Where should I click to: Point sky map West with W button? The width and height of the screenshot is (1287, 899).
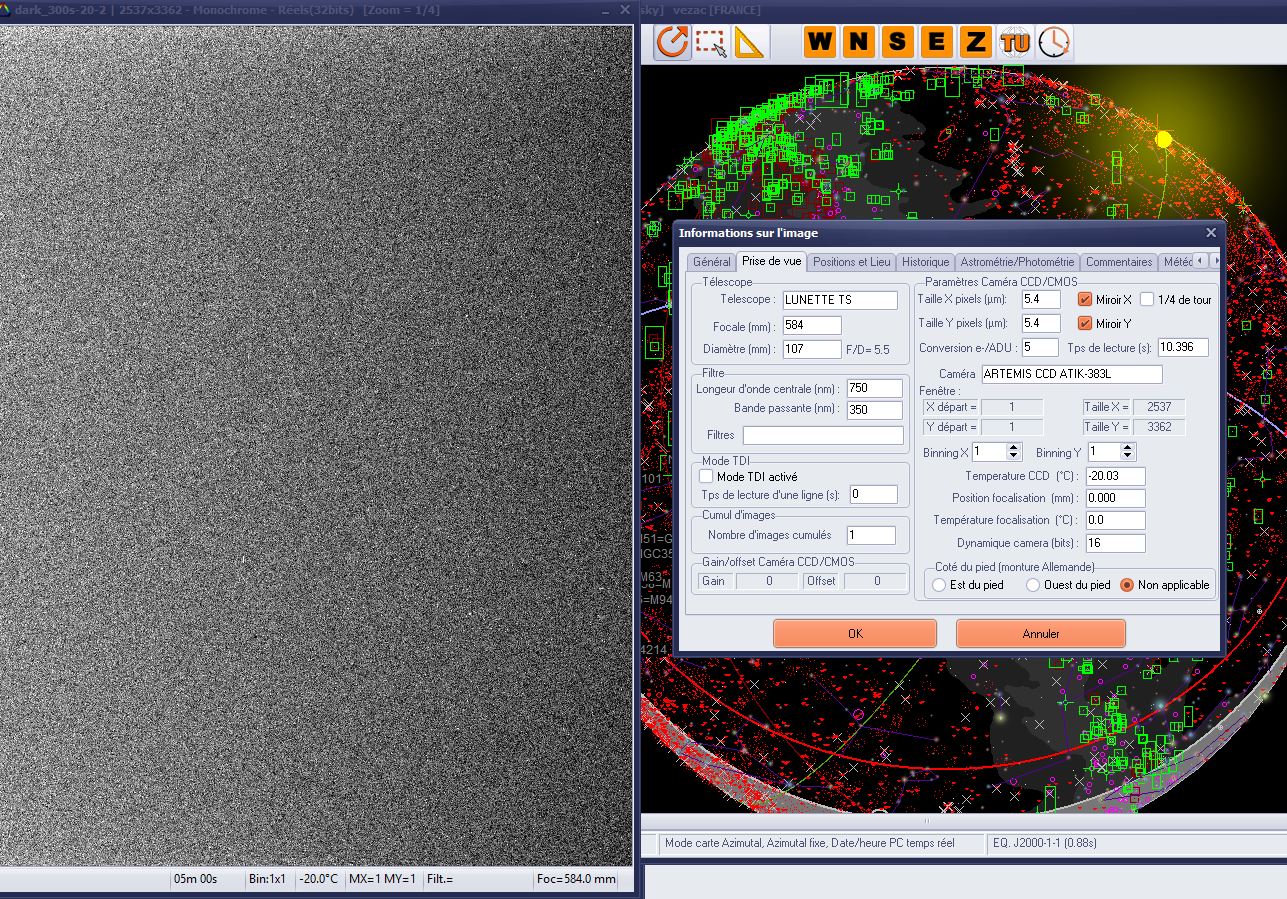pyautogui.click(x=819, y=42)
